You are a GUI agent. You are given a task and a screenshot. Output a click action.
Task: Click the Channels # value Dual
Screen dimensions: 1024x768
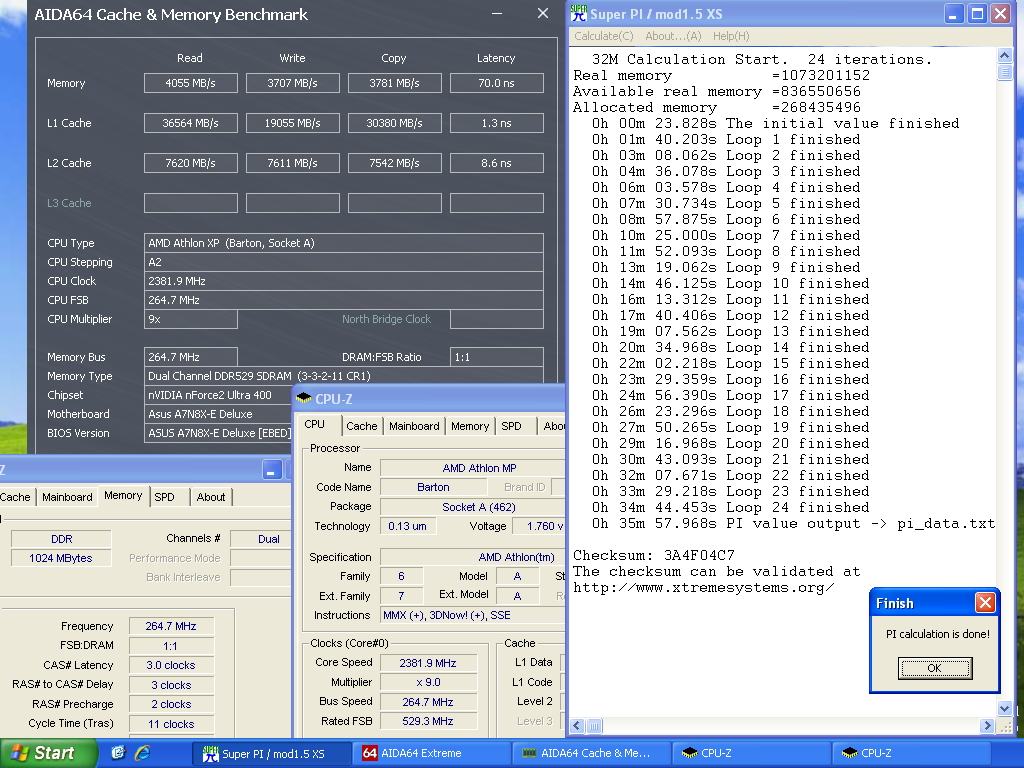pos(261,539)
